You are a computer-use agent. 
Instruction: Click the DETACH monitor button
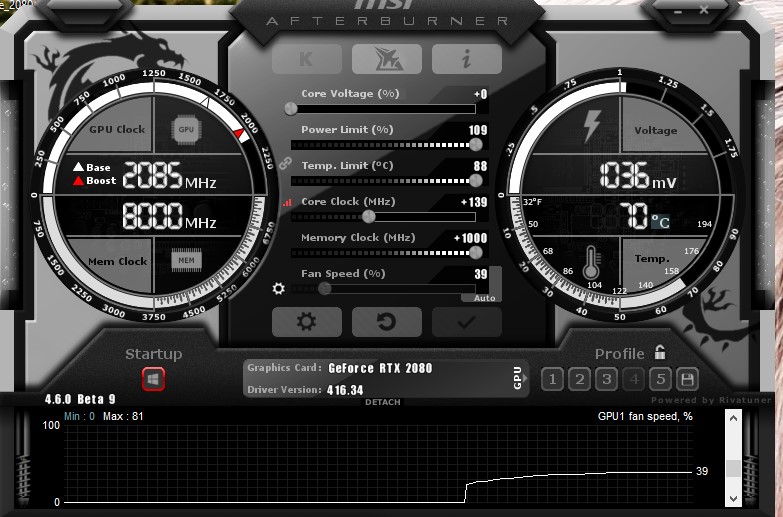coord(383,402)
